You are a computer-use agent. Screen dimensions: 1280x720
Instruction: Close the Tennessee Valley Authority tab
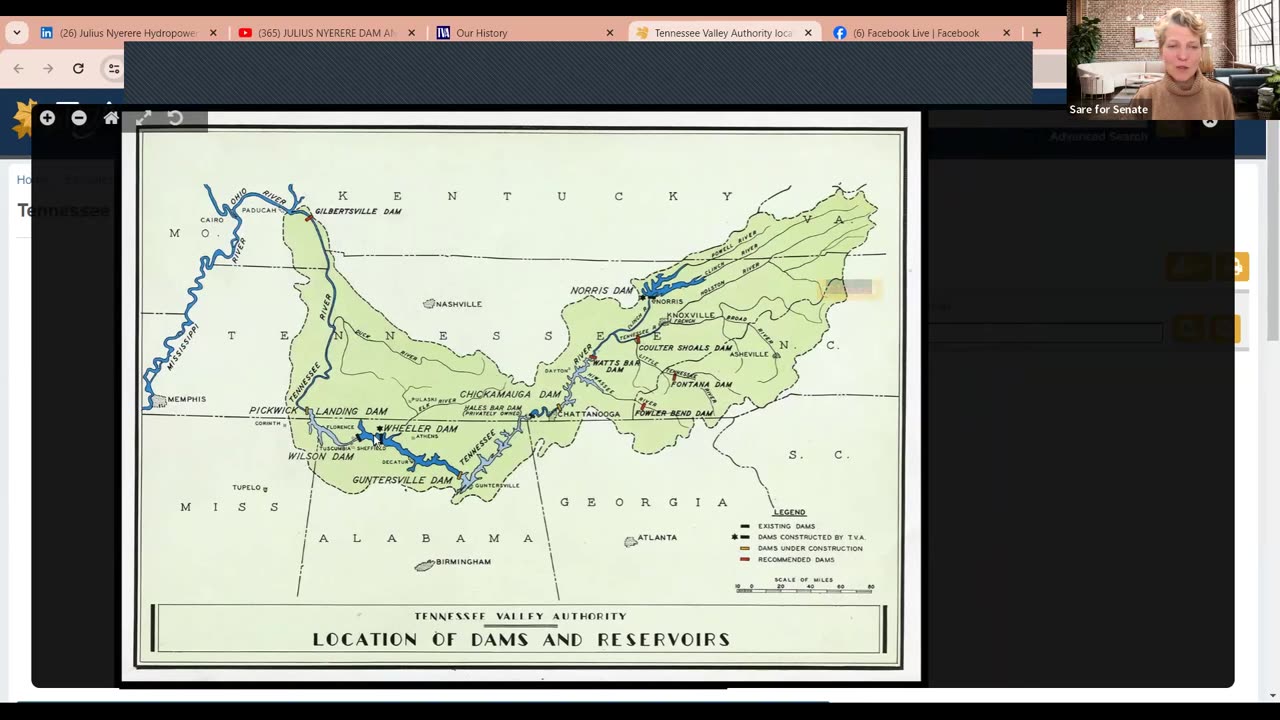[808, 33]
